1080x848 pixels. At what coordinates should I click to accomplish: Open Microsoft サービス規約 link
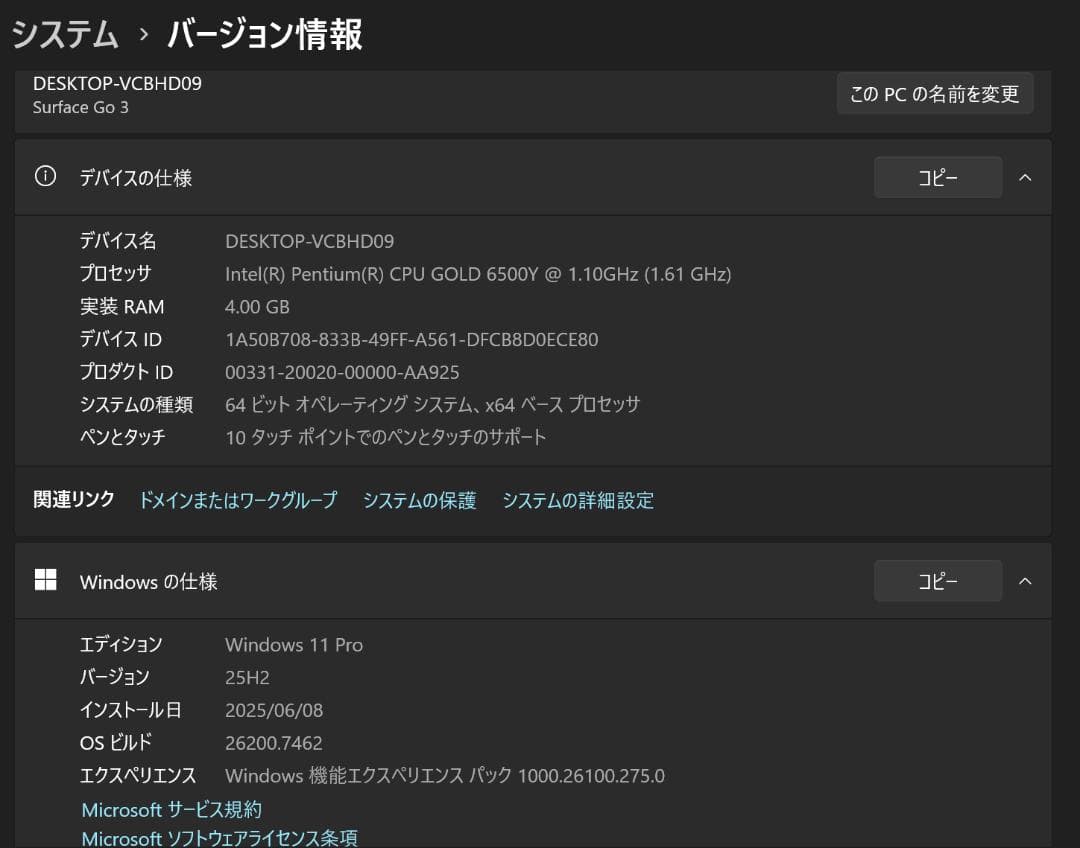click(x=172, y=809)
